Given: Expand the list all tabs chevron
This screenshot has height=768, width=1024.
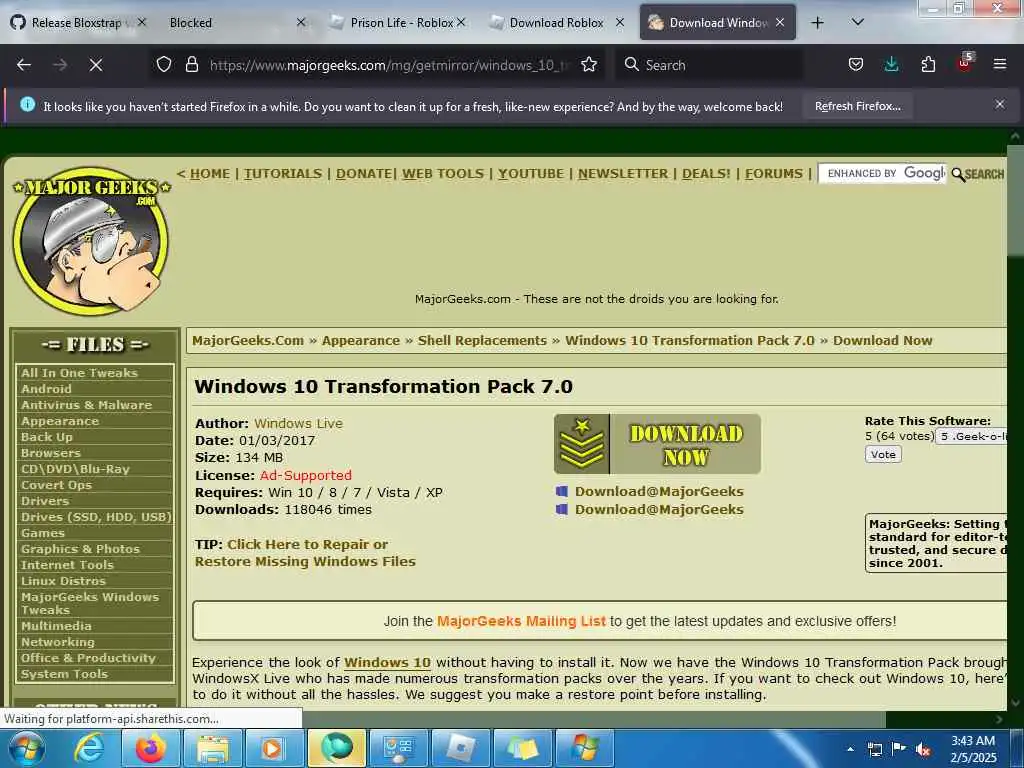Looking at the screenshot, I should pos(858,23).
